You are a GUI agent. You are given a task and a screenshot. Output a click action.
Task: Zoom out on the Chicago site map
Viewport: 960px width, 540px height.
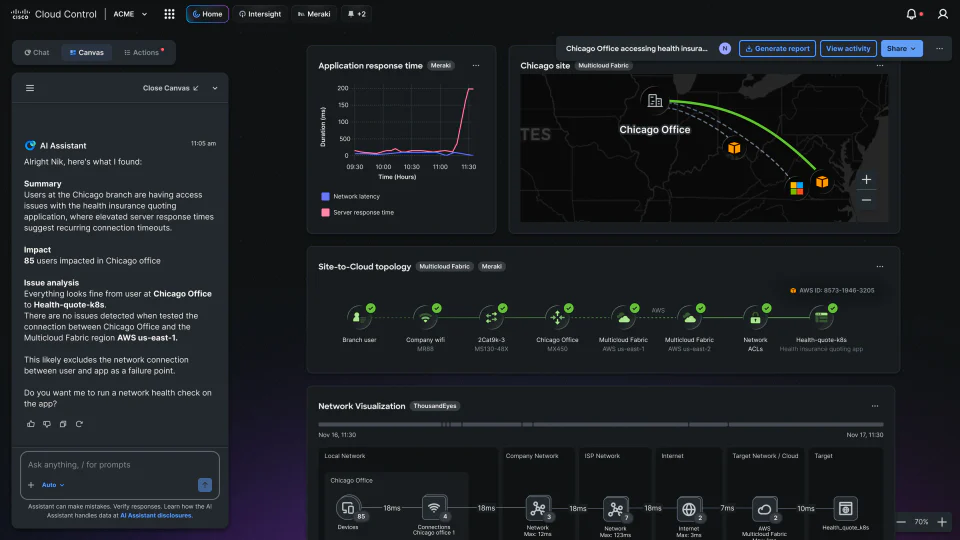pos(866,200)
